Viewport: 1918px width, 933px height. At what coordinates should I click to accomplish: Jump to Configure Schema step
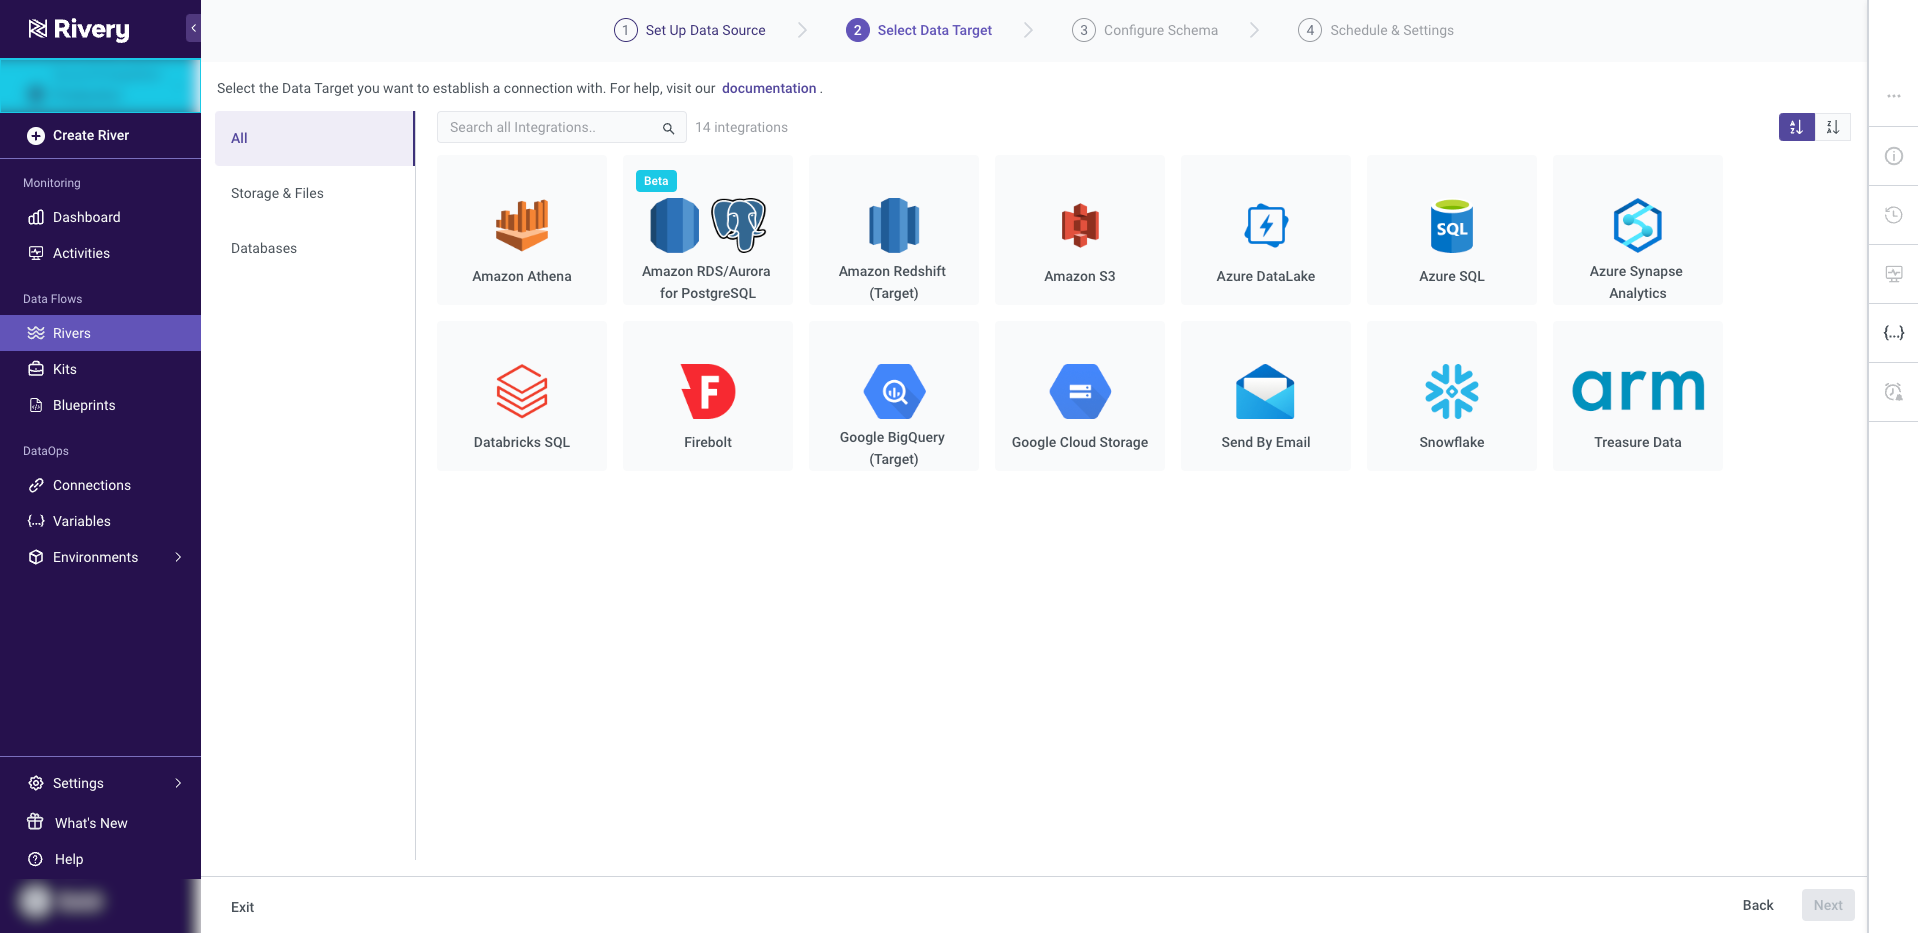(1145, 30)
